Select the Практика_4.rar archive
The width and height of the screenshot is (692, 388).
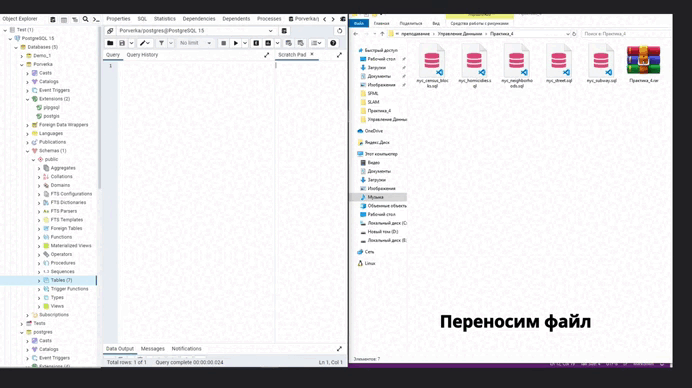point(643,64)
